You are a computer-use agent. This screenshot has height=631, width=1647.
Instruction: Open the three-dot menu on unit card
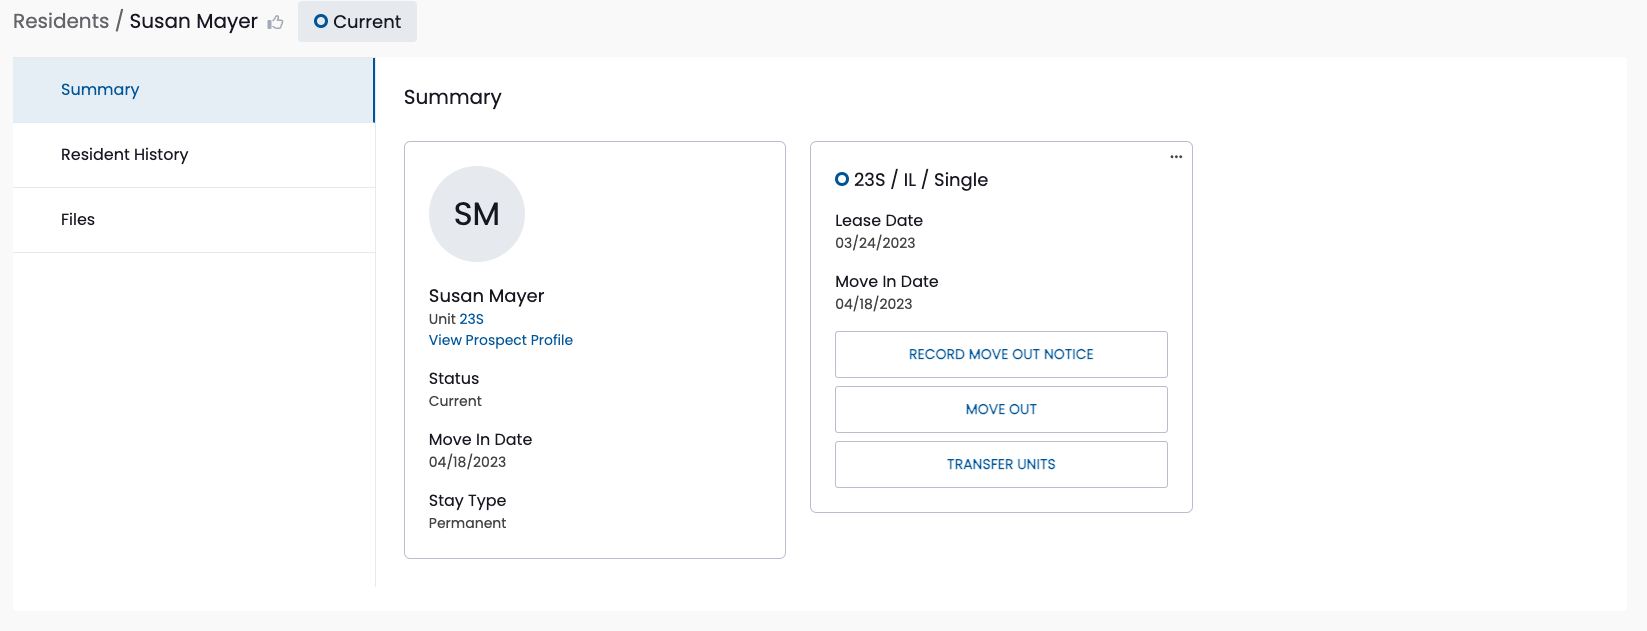pos(1176,156)
